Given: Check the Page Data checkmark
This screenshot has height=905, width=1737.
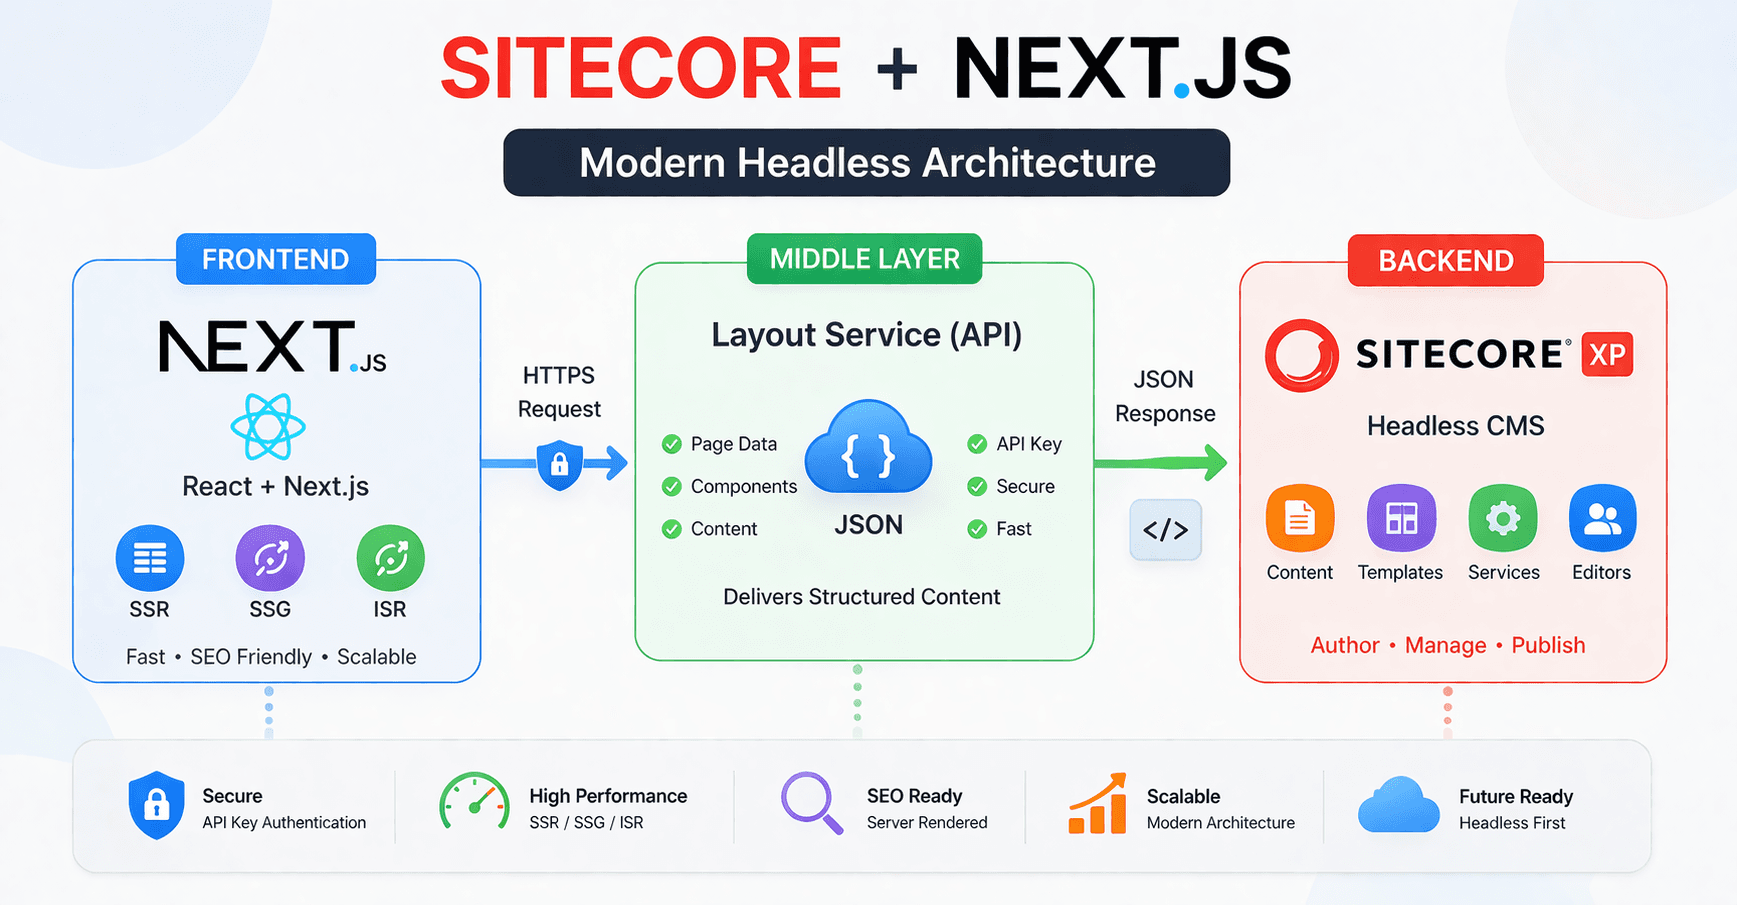Looking at the screenshot, I should pyautogui.click(x=671, y=444).
